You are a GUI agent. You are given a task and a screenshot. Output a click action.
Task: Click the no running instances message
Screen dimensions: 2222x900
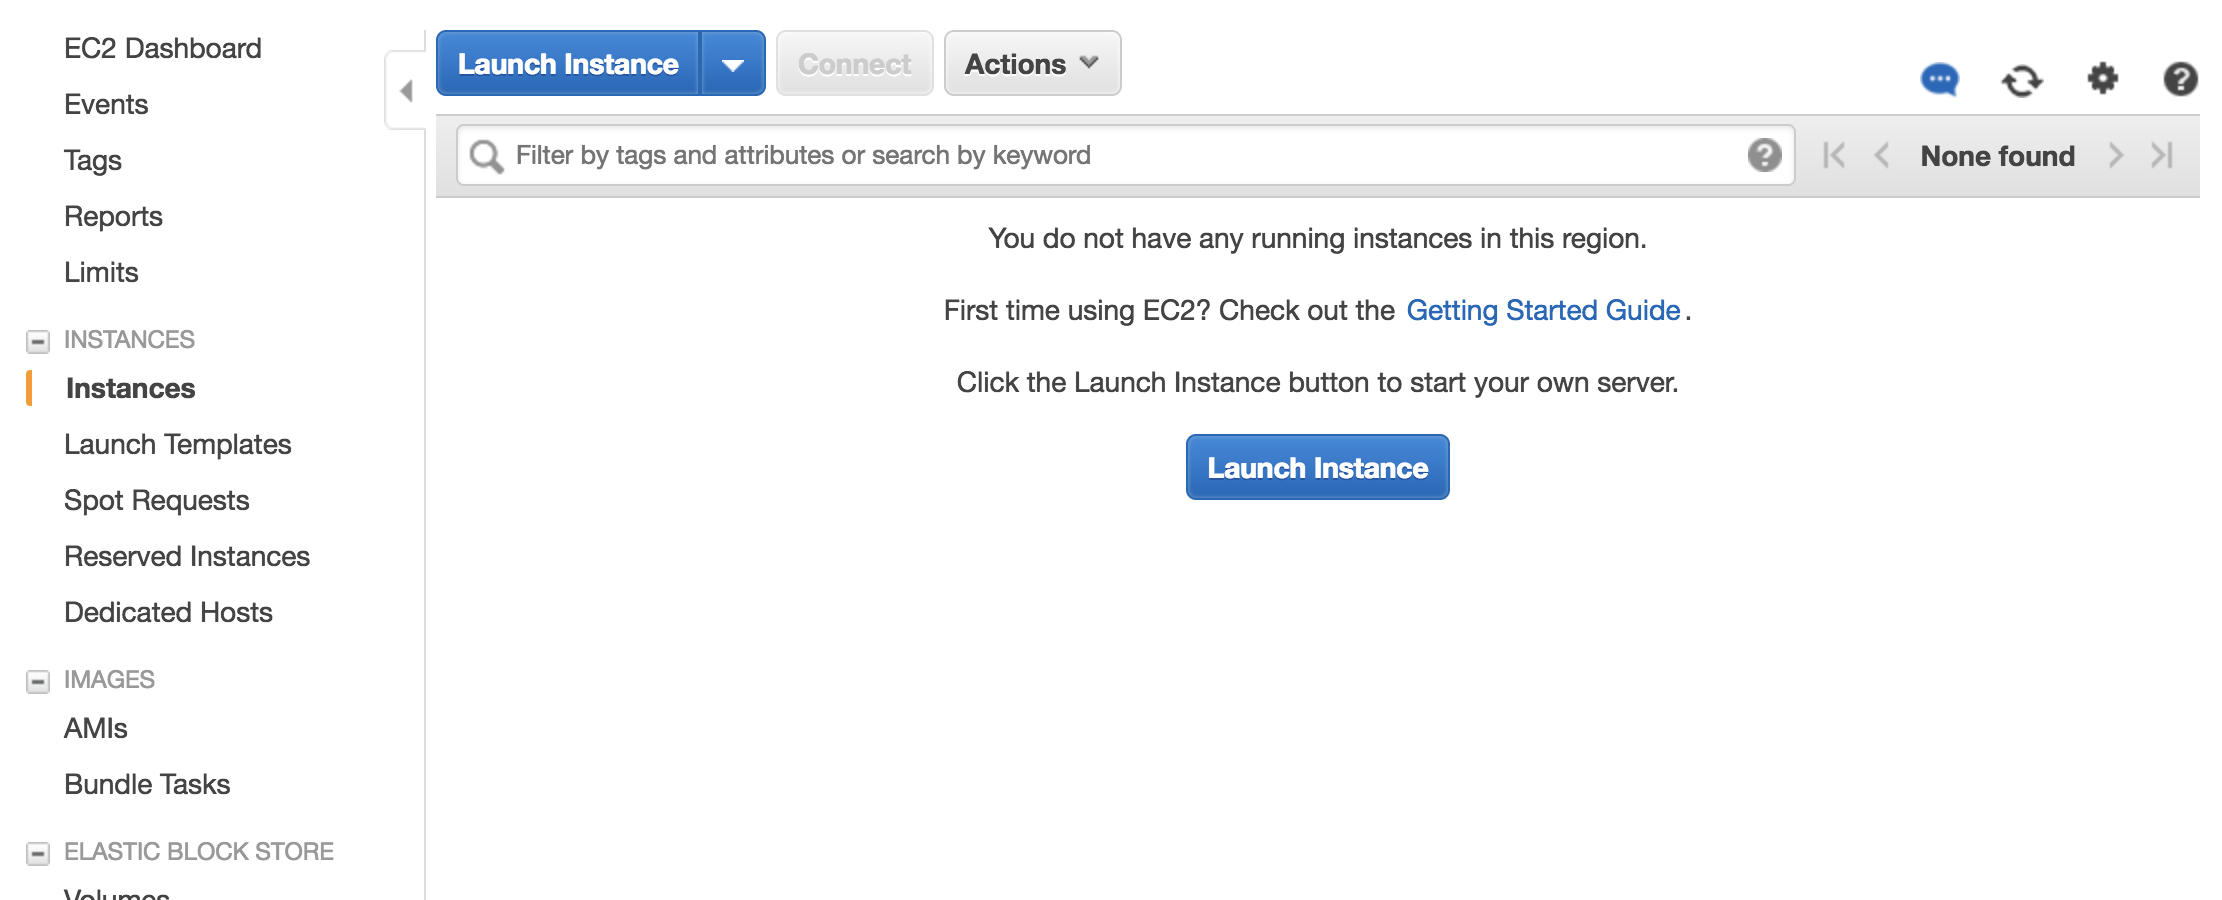(1317, 238)
